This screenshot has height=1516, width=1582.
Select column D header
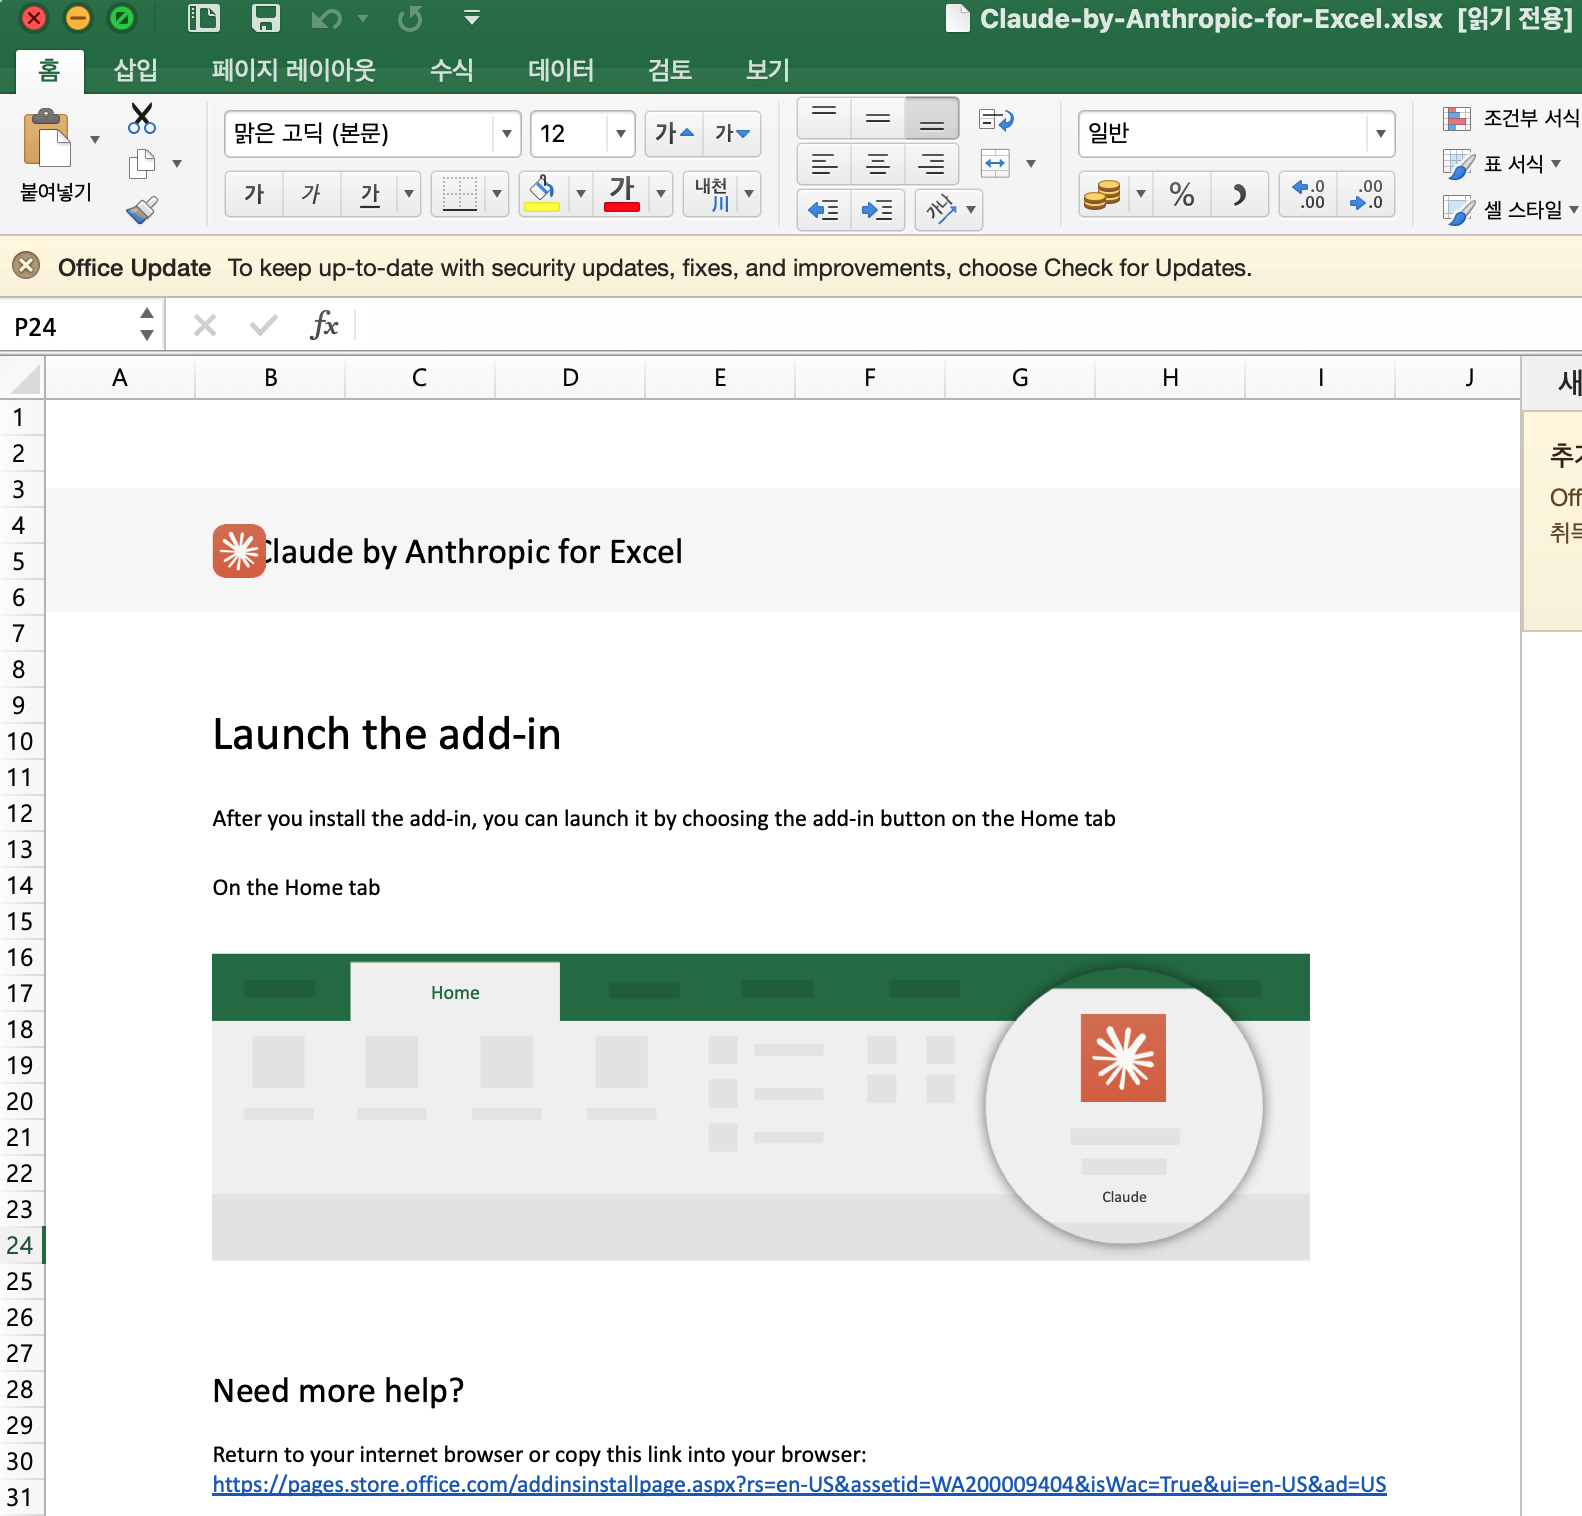point(570,378)
